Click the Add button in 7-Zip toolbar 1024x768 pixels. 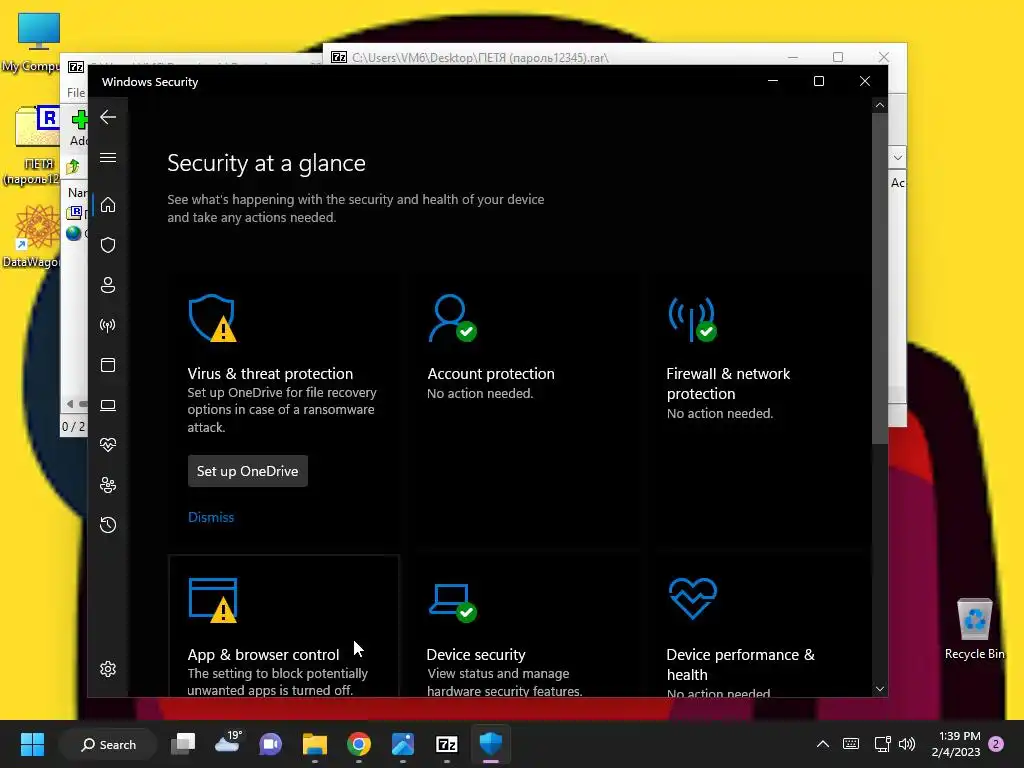click(79, 129)
